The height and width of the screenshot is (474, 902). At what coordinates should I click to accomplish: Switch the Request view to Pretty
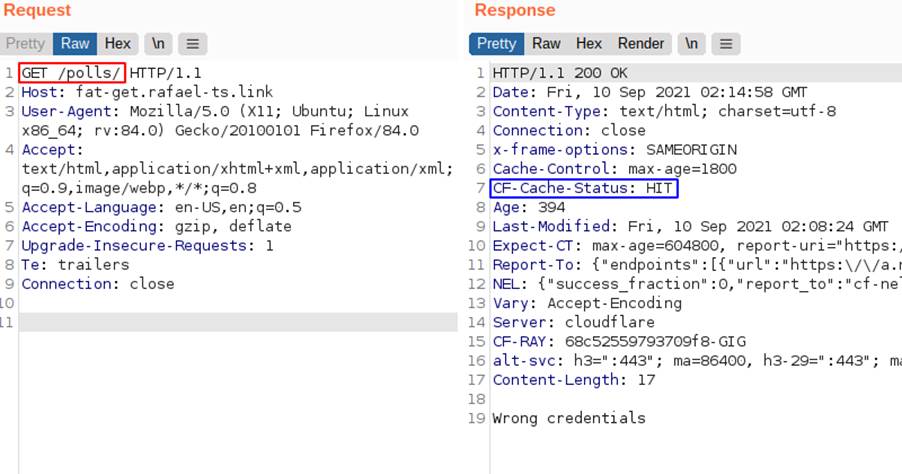[x=25, y=44]
